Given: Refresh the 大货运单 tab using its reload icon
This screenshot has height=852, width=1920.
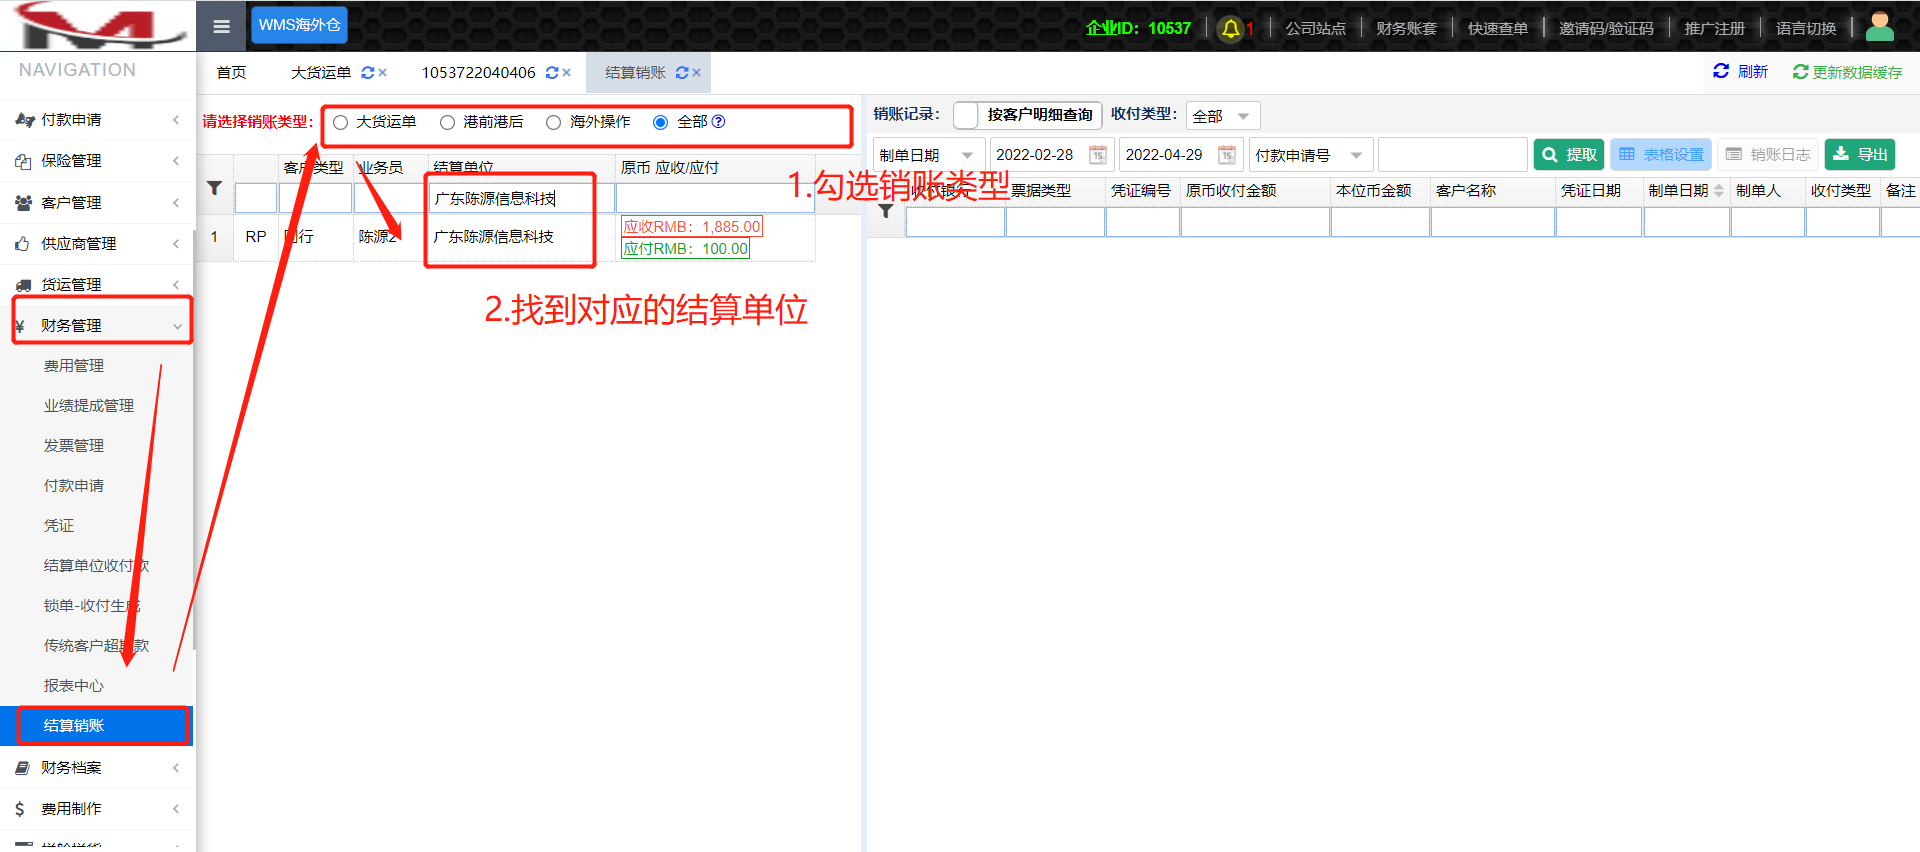Looking at the screenshot, I should click(x=367, y=73).
